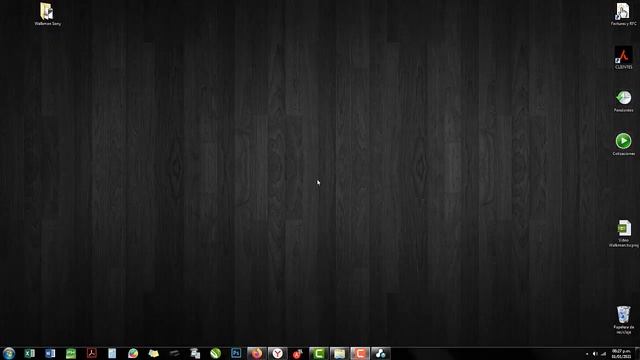Switch to white circles app in taskbar
Viewport: 640px width, 360px height.
(381, 353)
